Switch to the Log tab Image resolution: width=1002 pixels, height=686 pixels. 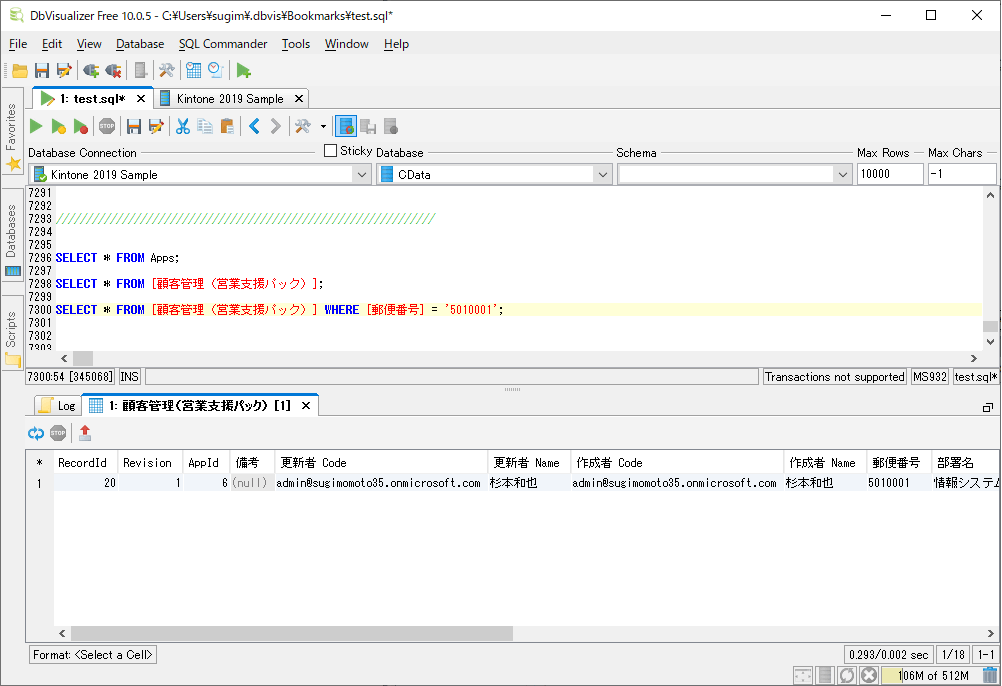pos(58,406)
